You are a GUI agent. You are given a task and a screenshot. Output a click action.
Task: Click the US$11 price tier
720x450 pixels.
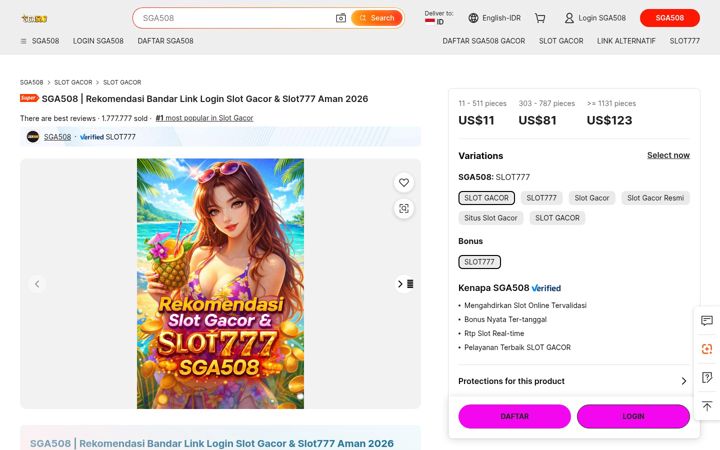point(476,120)
